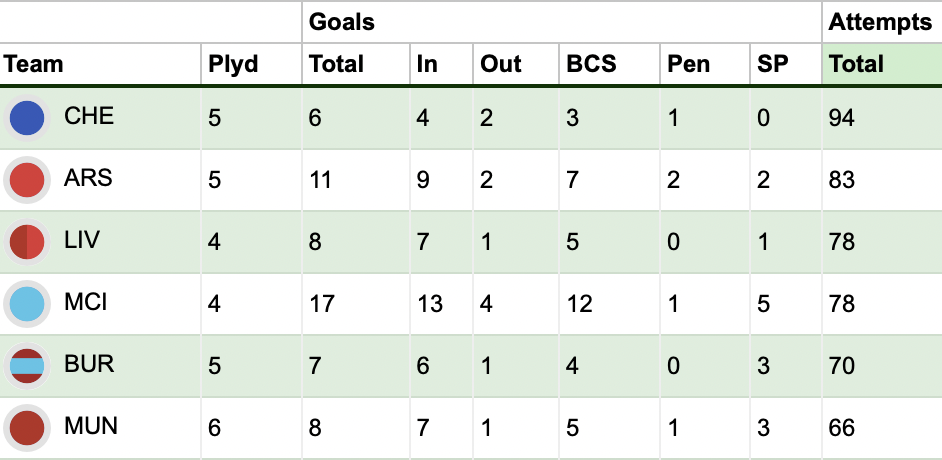Viewport: 942px width, 460px height.
Task: Select Manchester City's goals total cell 17
Action: coord(322,303)
